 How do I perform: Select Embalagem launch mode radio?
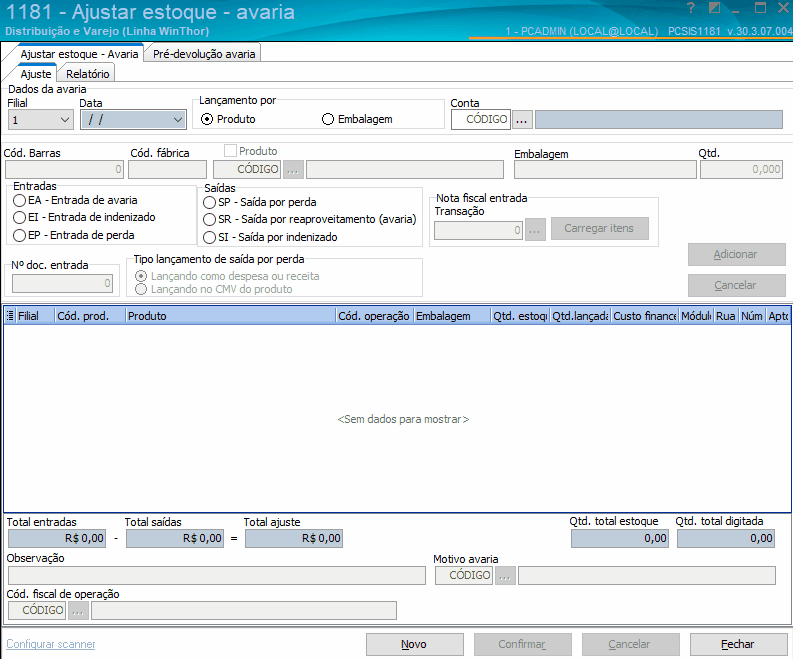pos(328,119)
